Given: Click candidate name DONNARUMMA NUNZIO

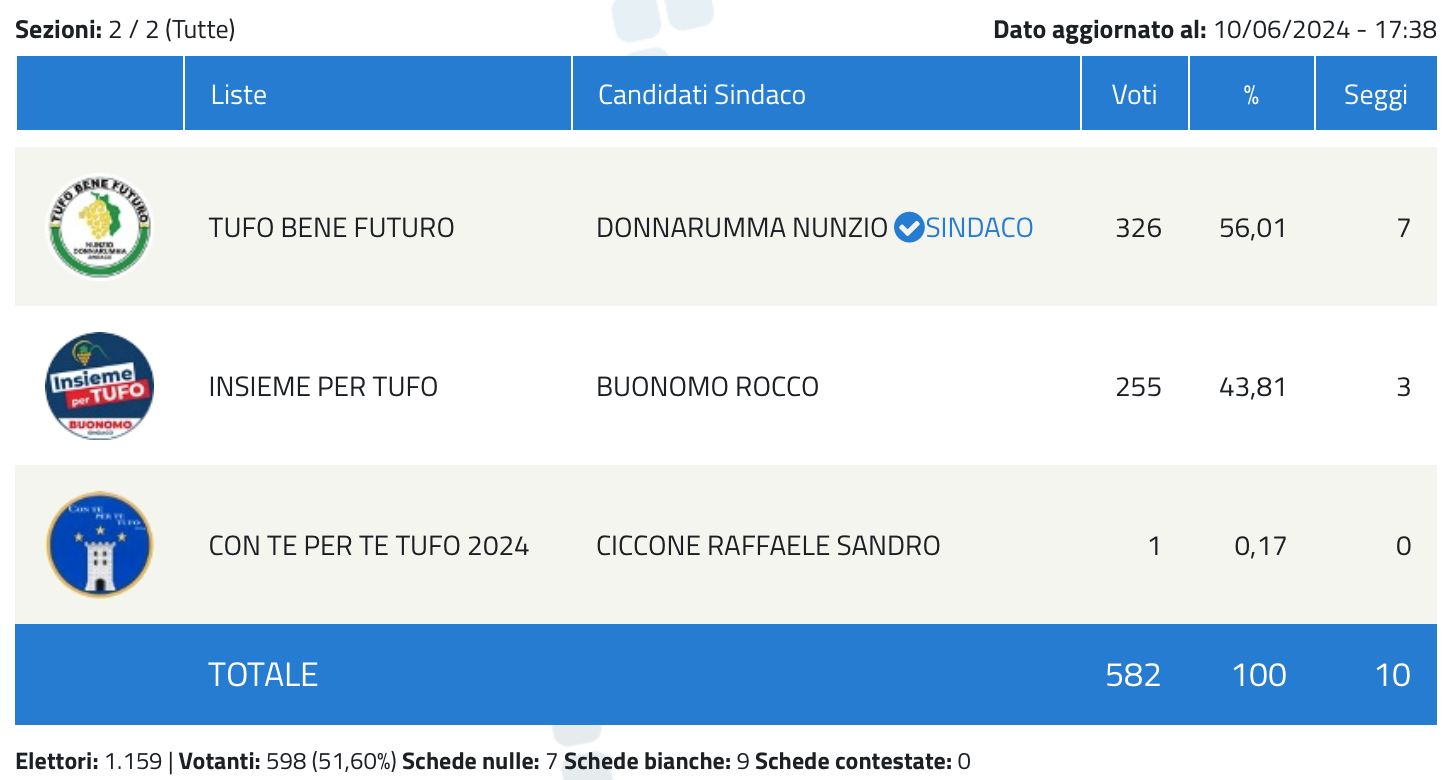Looking at the screenshot, I should (x=742, y=228).
